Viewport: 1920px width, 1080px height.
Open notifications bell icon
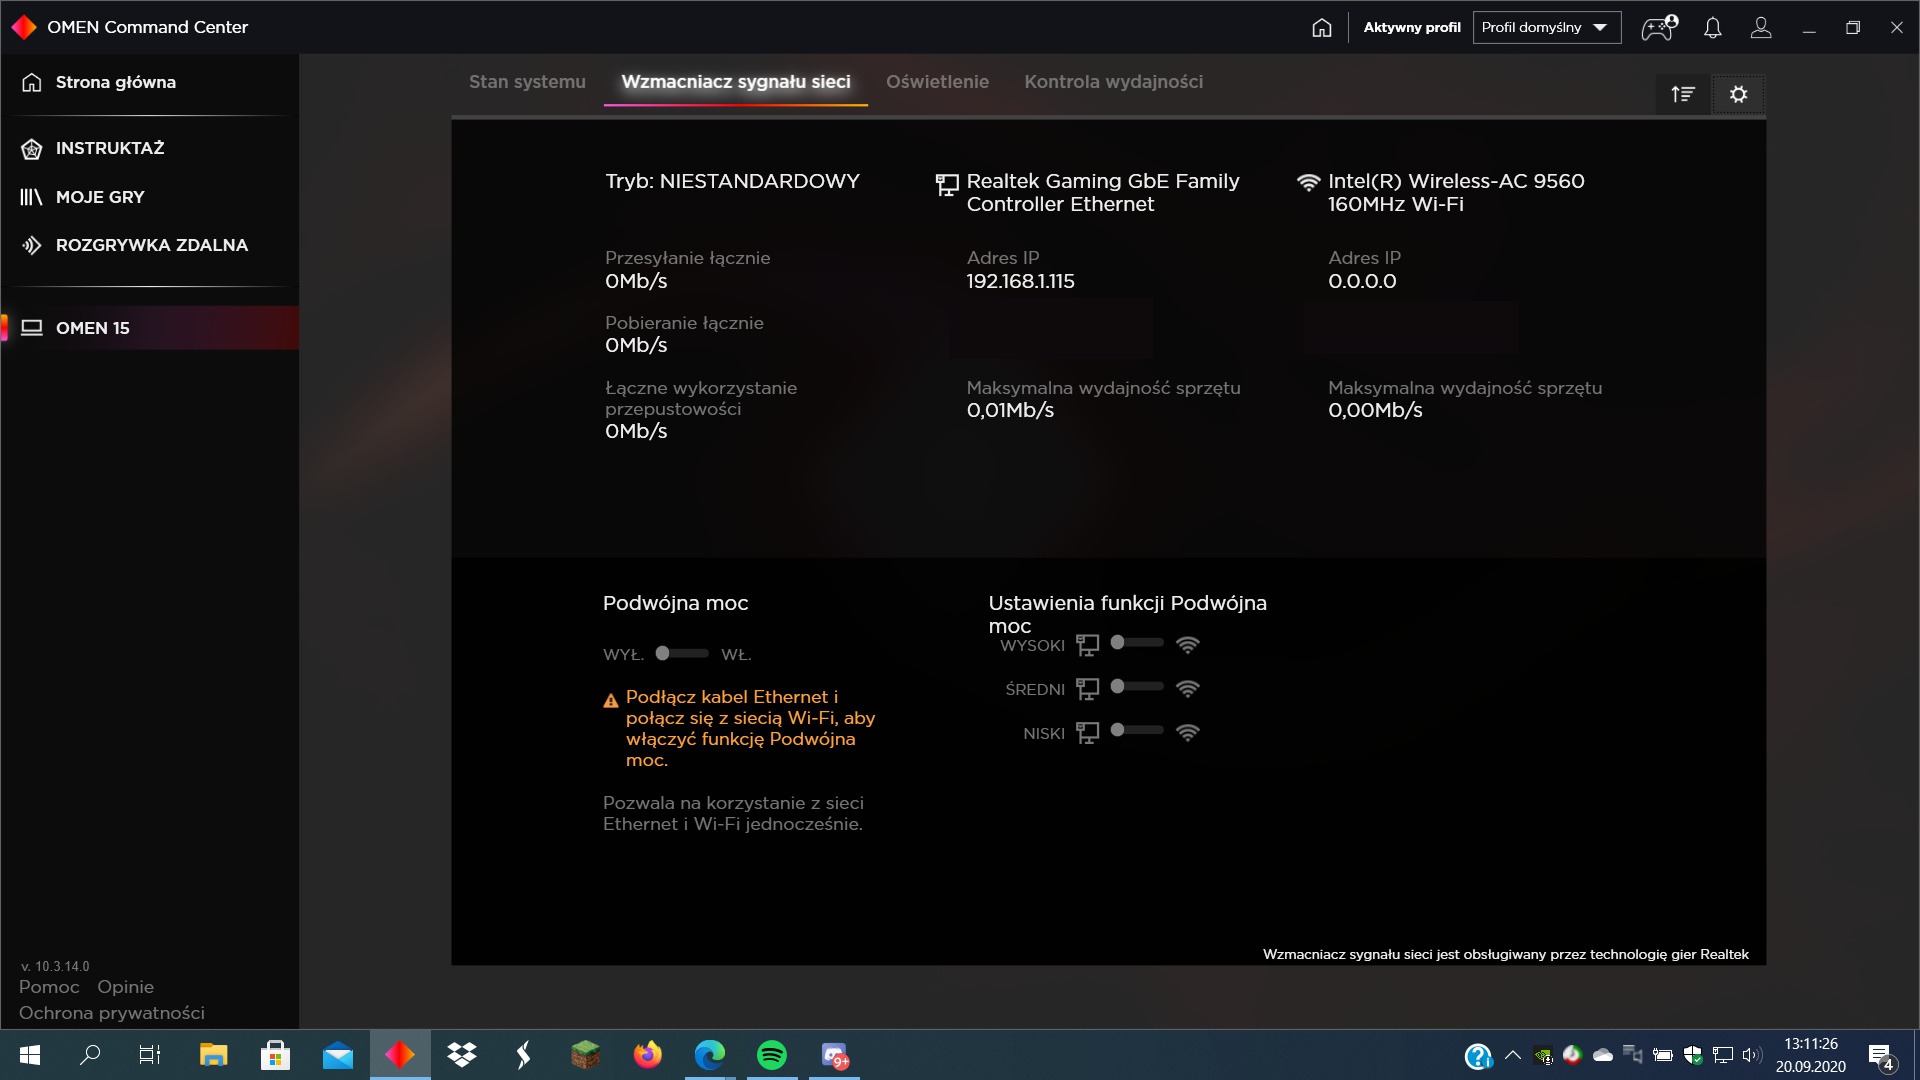tap(1712, 28)
